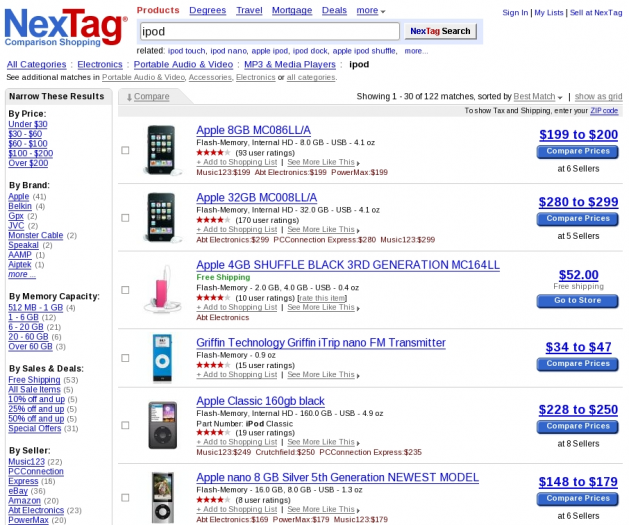Click related search apple ipod shuffle
The height and width of the screenshot is (525, 629).
click(x=364, y=51)
